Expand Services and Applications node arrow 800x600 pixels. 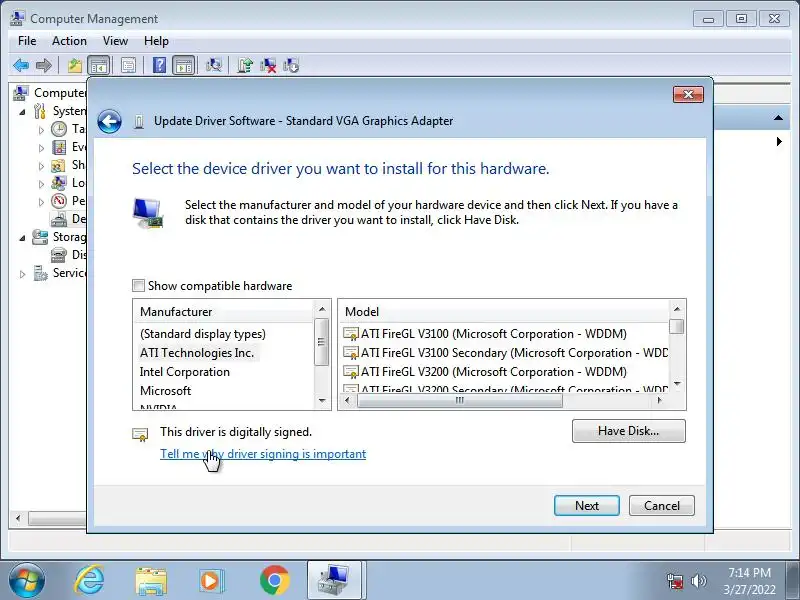pos(22,274)
